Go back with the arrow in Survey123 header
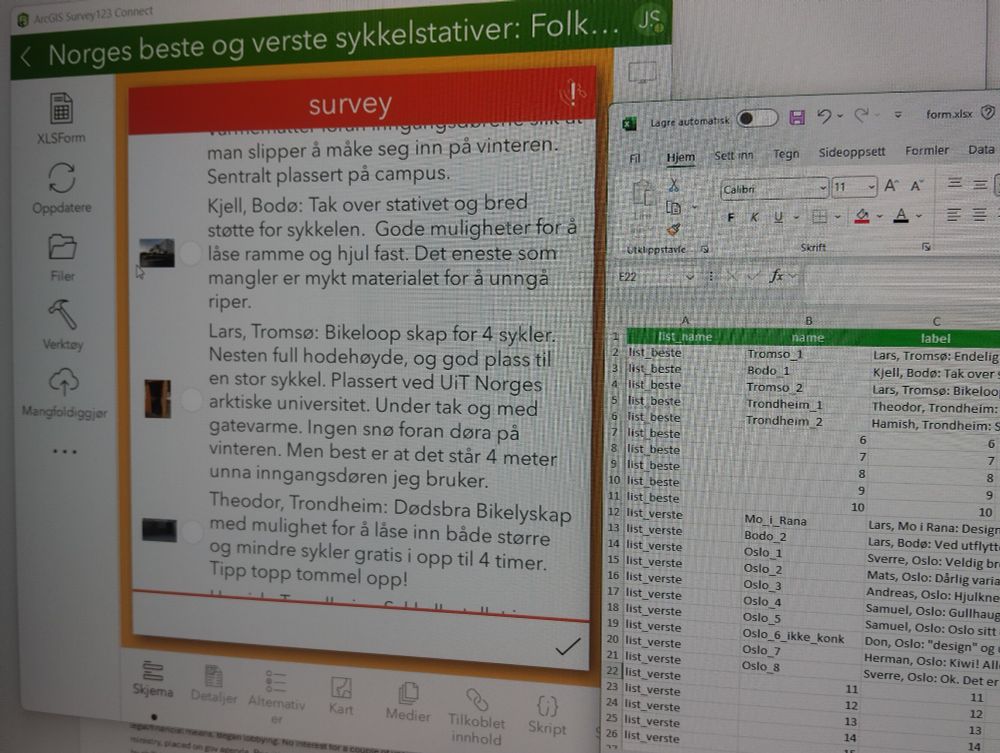Viewport: 1000px width, 753px height. tap(26, 57)
